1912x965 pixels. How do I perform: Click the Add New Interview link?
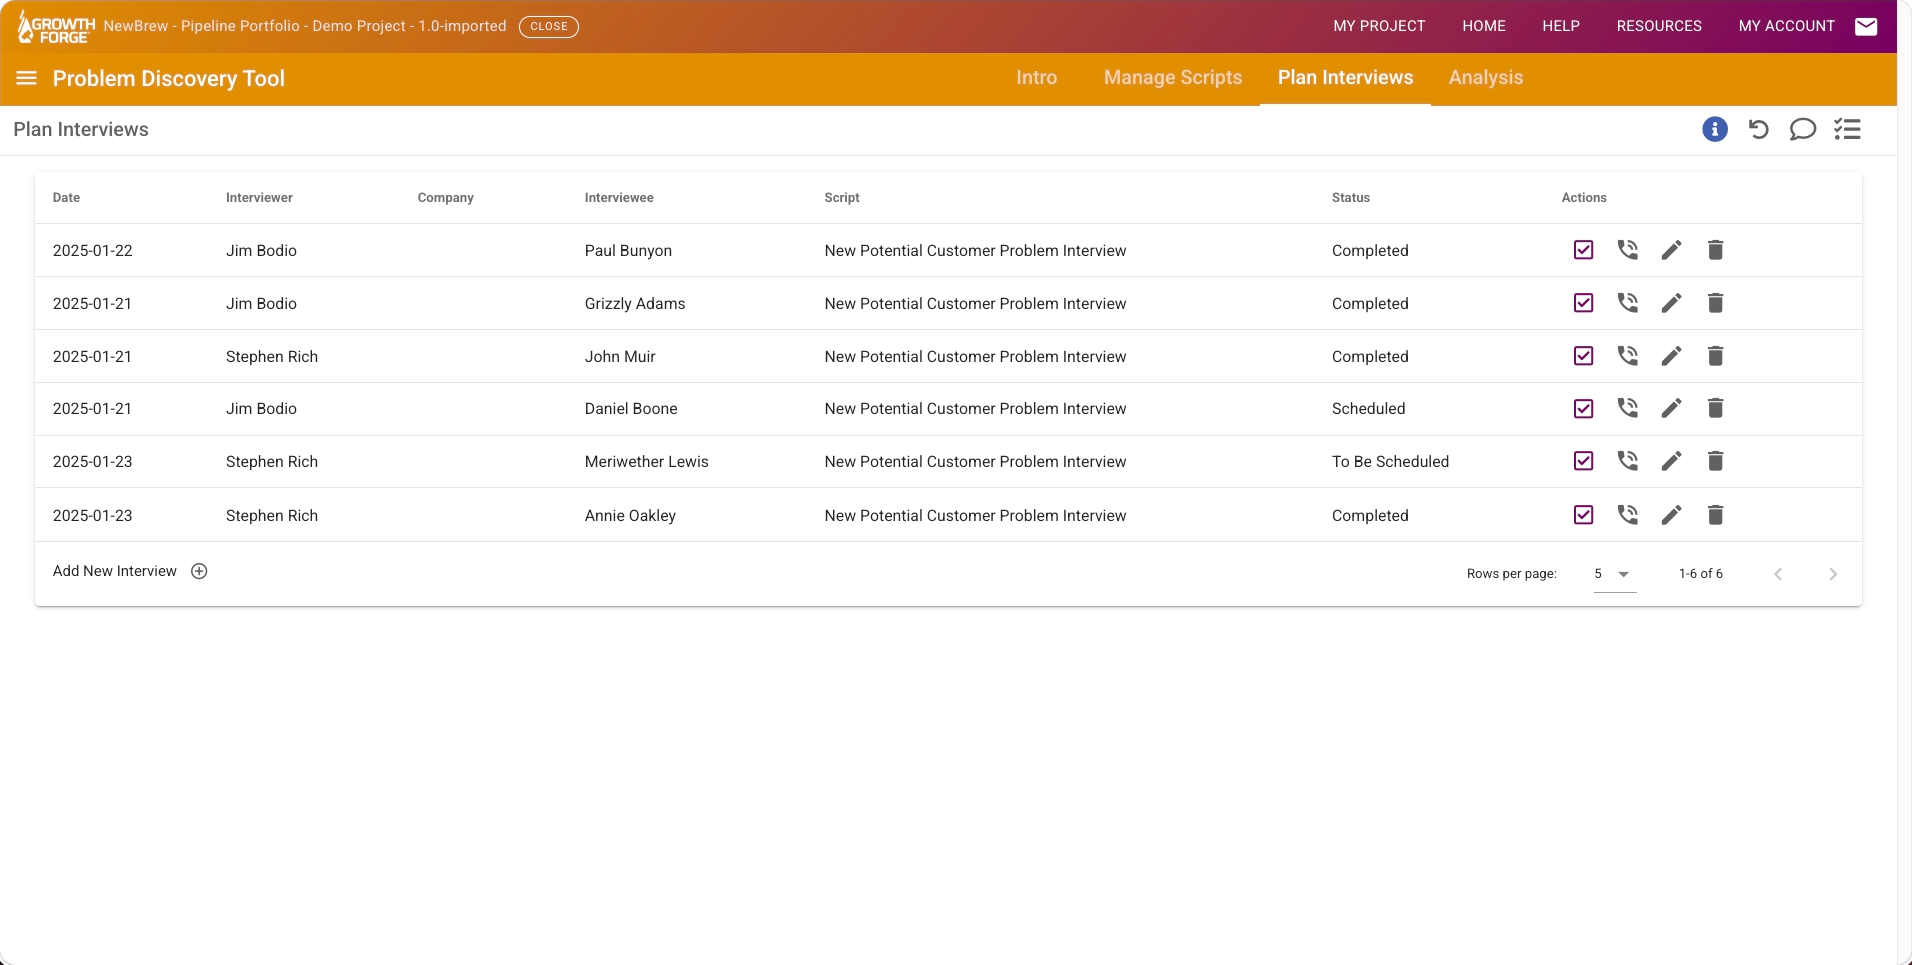(x=115, y=571)
